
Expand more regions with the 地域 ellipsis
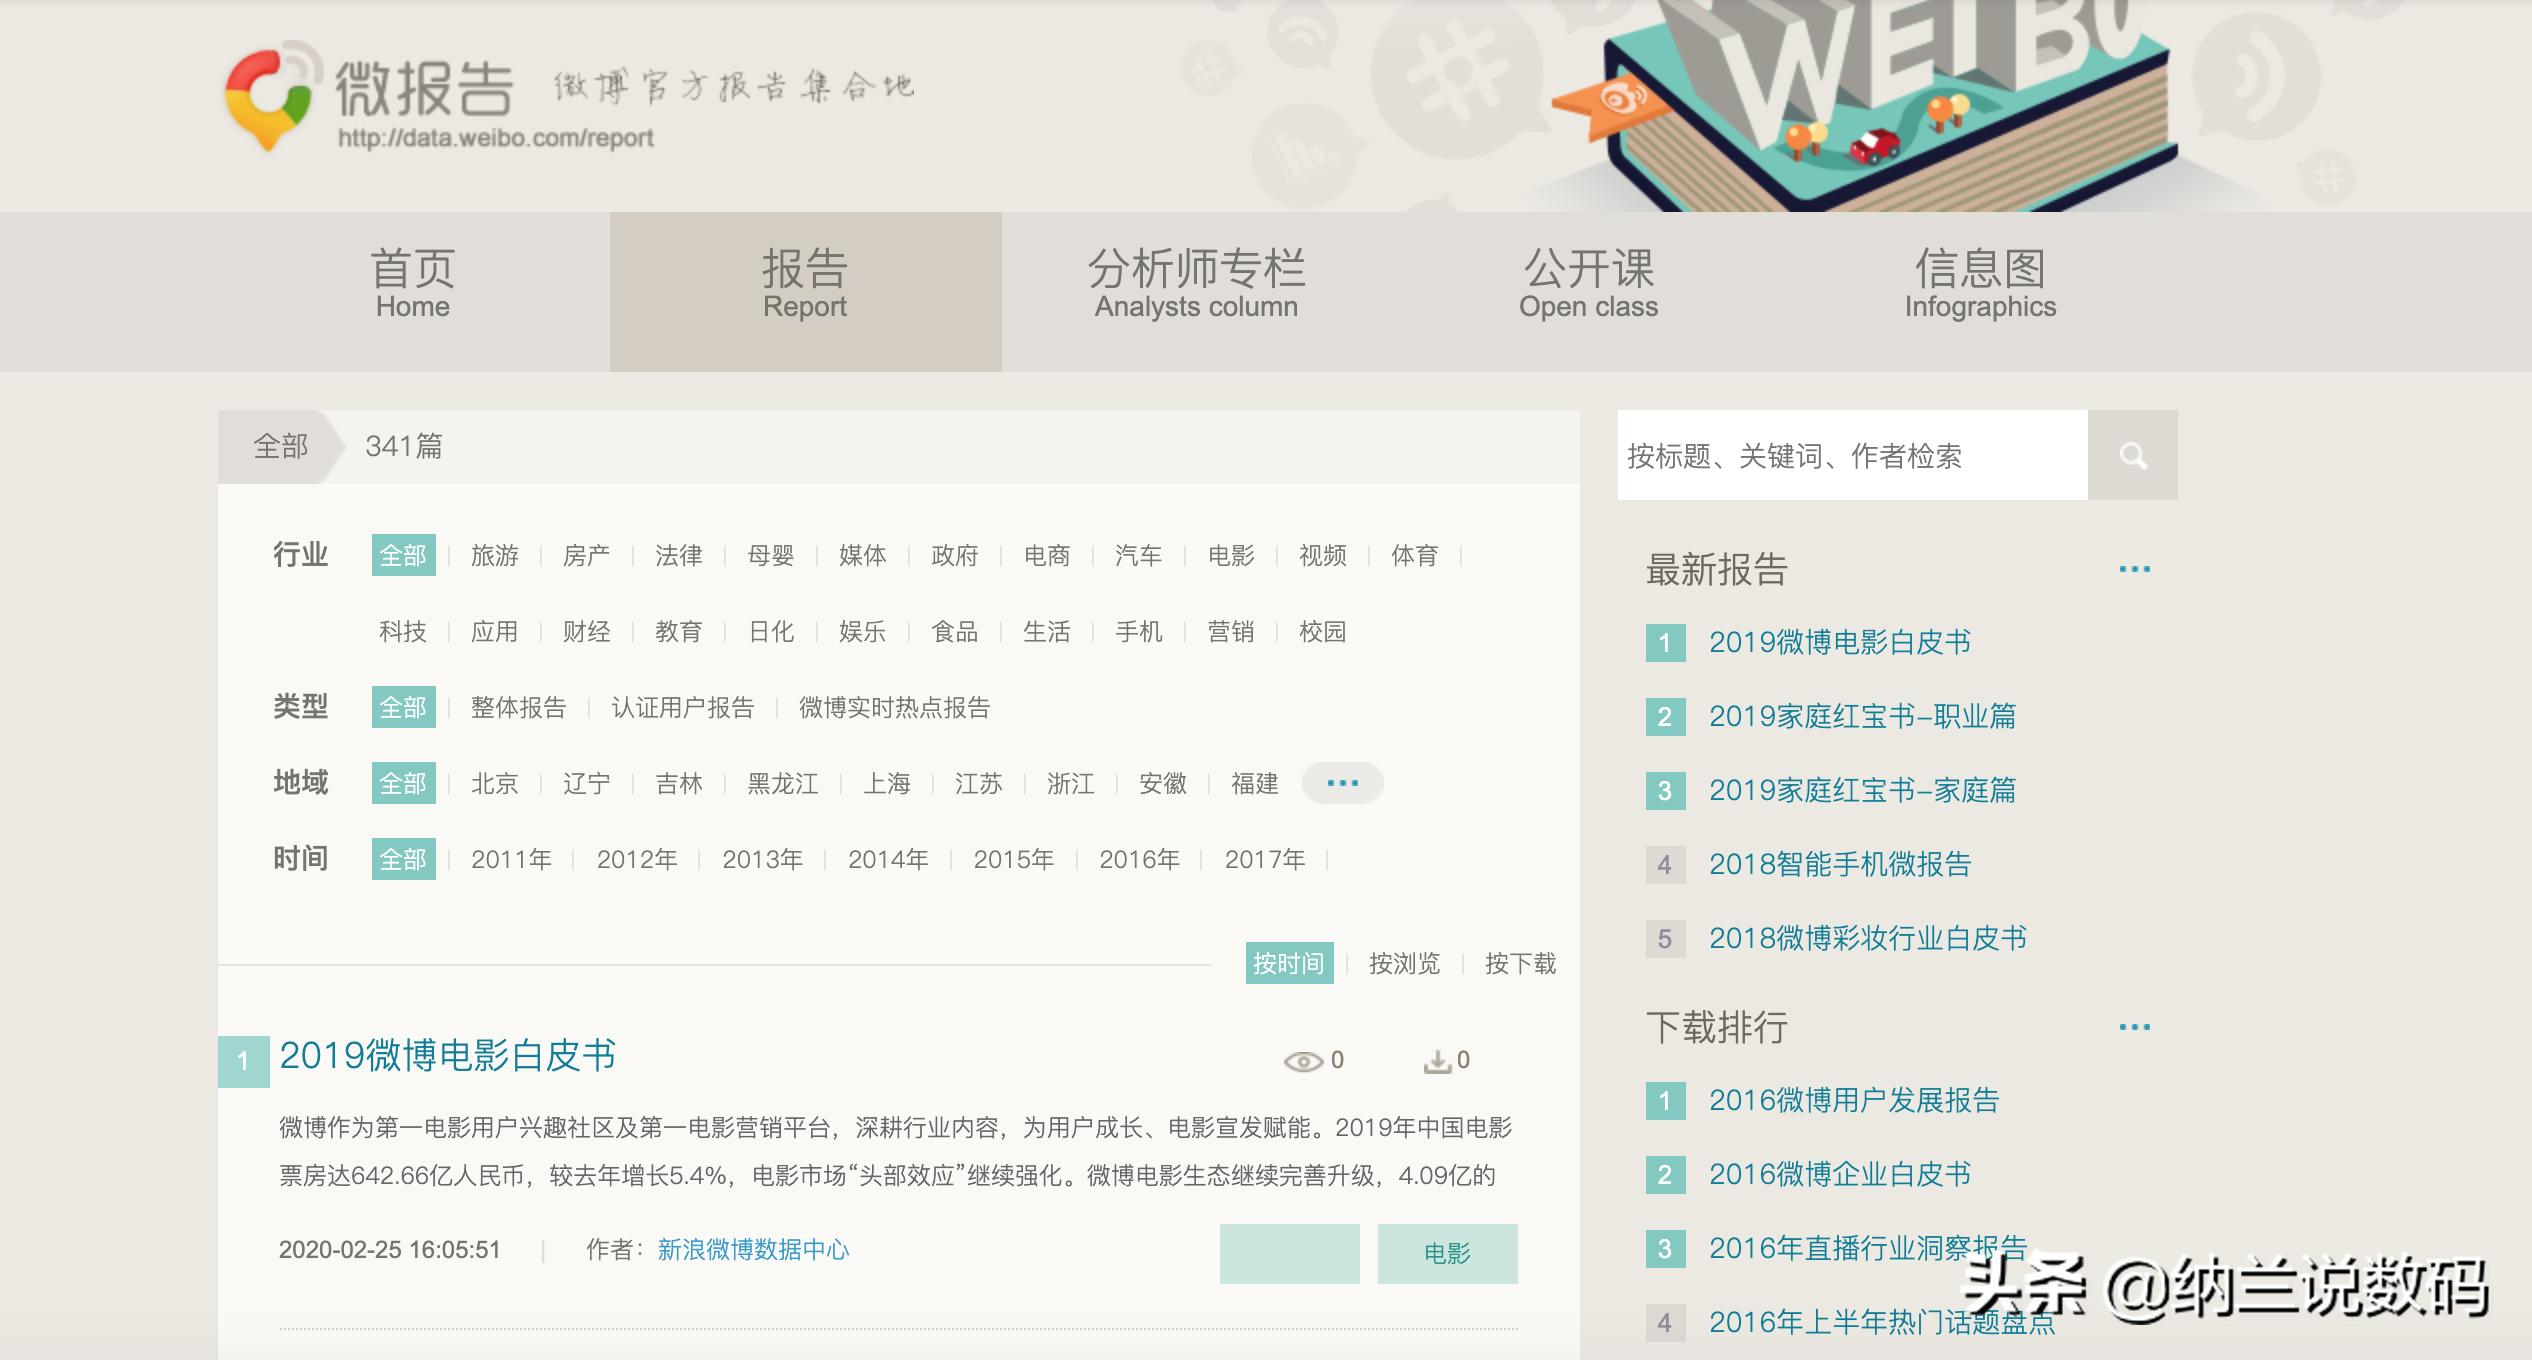(1343, 783)
